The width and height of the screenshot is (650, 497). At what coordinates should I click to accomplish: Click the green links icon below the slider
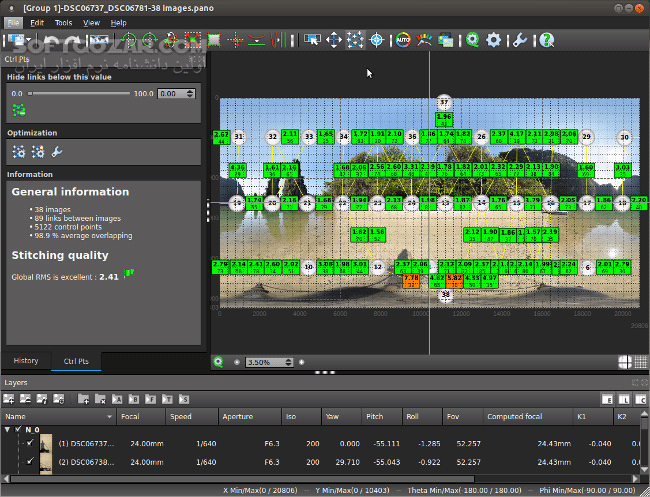[19, 109]
